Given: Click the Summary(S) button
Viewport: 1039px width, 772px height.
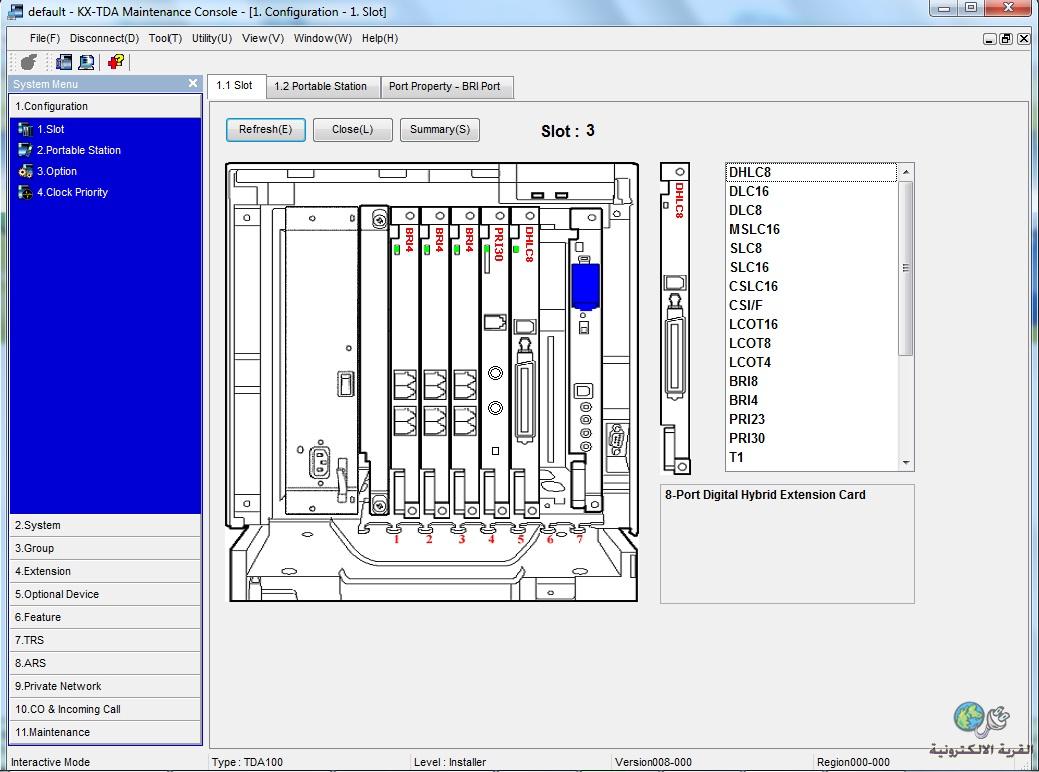Looking at the screenshot, I should click(x=440, y=129).
